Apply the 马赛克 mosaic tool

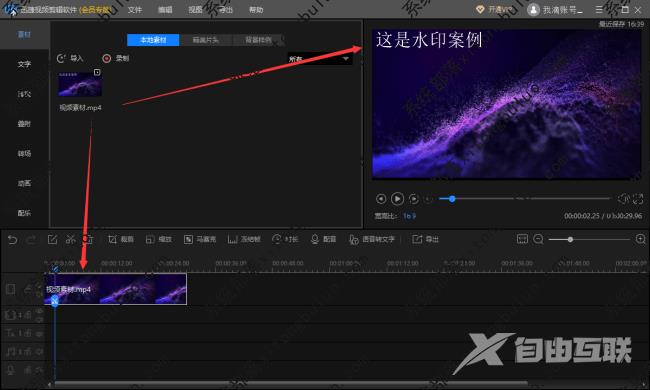click(x=200, y=239)
